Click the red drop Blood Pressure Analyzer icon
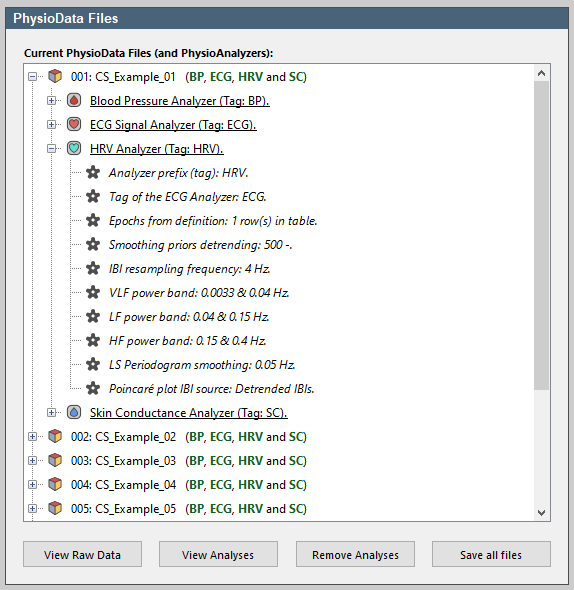 74,100
